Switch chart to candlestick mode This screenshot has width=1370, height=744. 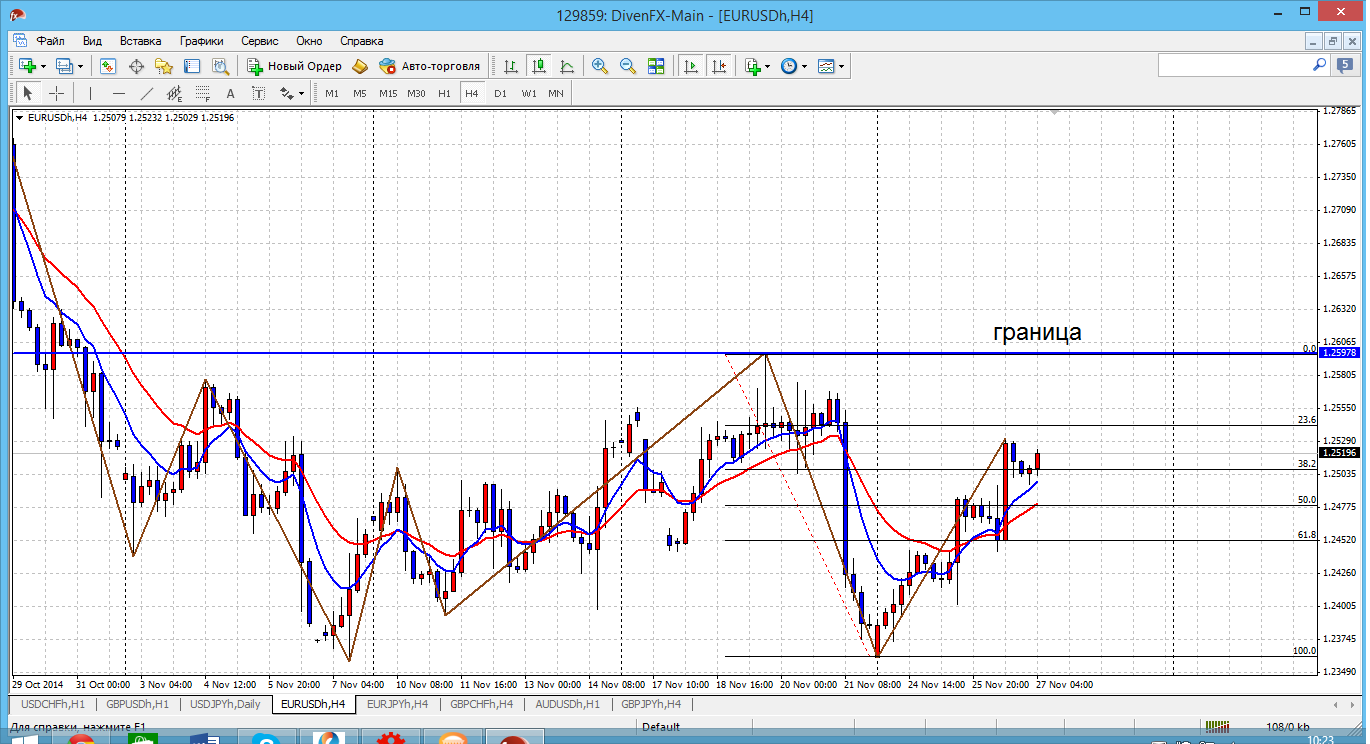(x=539, y=66)
